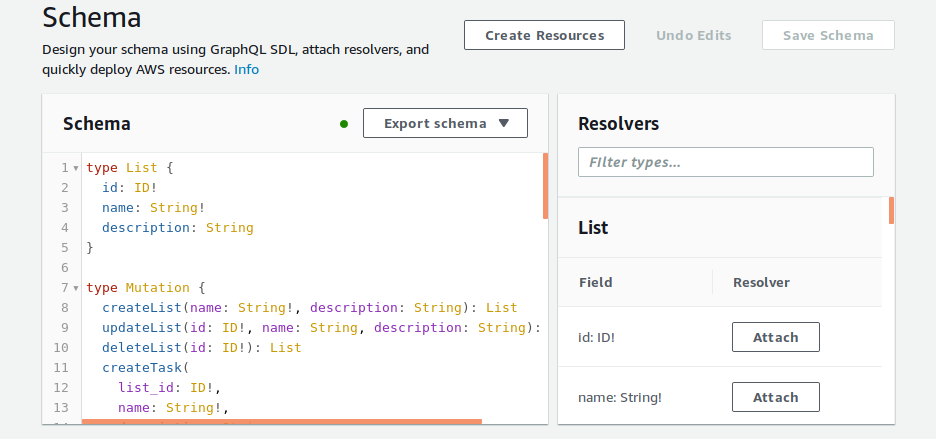Image resolution: width=936 pixels, height=439 pixels.
Task: Attach a resolver to the id: ID! field
Action: tap(776, 337)
